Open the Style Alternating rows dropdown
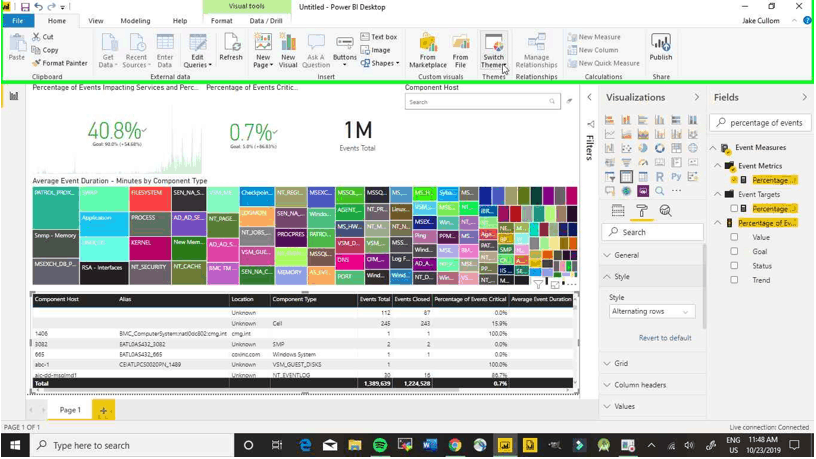 pyautogui.click(x=651, y=311)
